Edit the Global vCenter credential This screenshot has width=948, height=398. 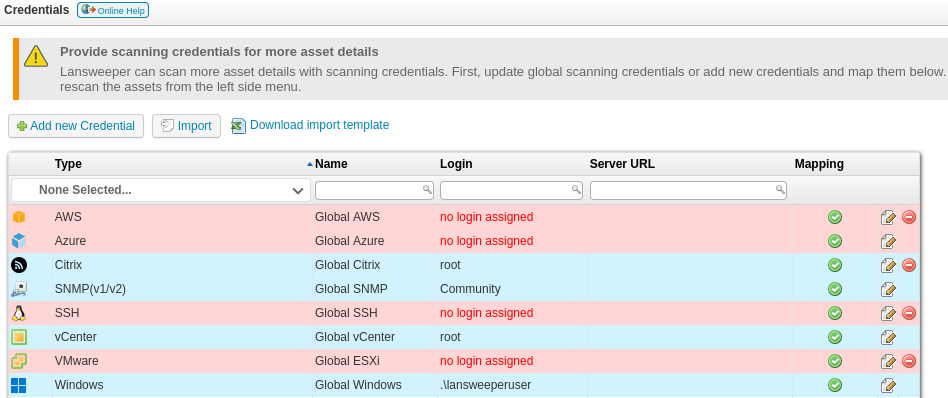coord(888,337)
